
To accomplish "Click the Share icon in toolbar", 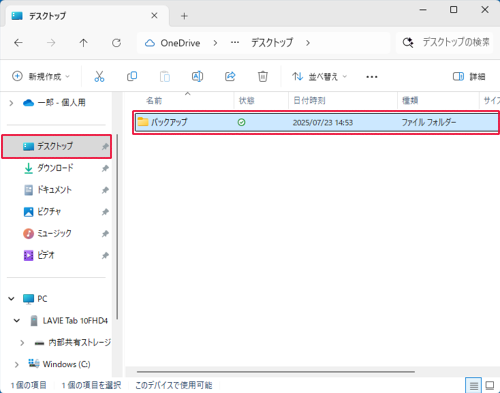I will coord(230,77).
